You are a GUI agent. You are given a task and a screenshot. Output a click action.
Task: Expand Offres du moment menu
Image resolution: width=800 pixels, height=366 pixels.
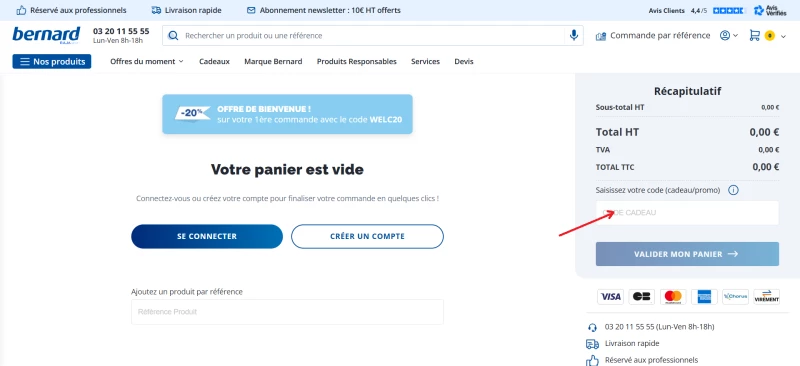[x=147, y=61]
